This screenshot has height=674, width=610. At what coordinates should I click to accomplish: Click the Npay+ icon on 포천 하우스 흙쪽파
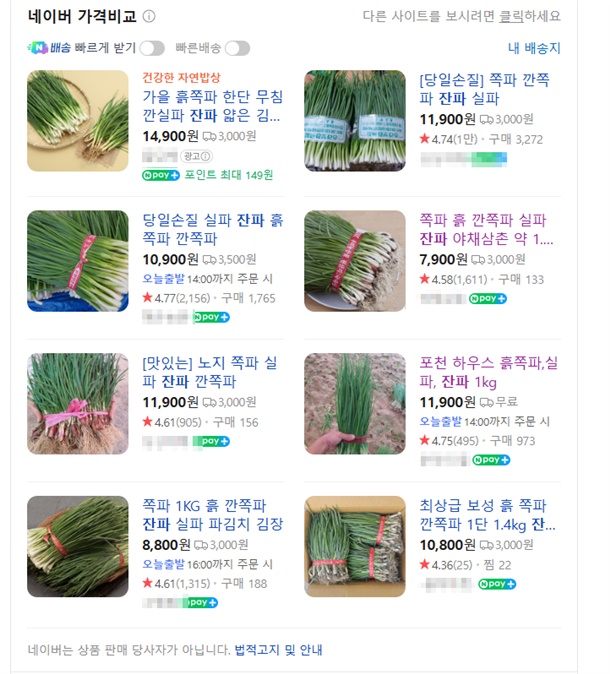click(489, 459)
